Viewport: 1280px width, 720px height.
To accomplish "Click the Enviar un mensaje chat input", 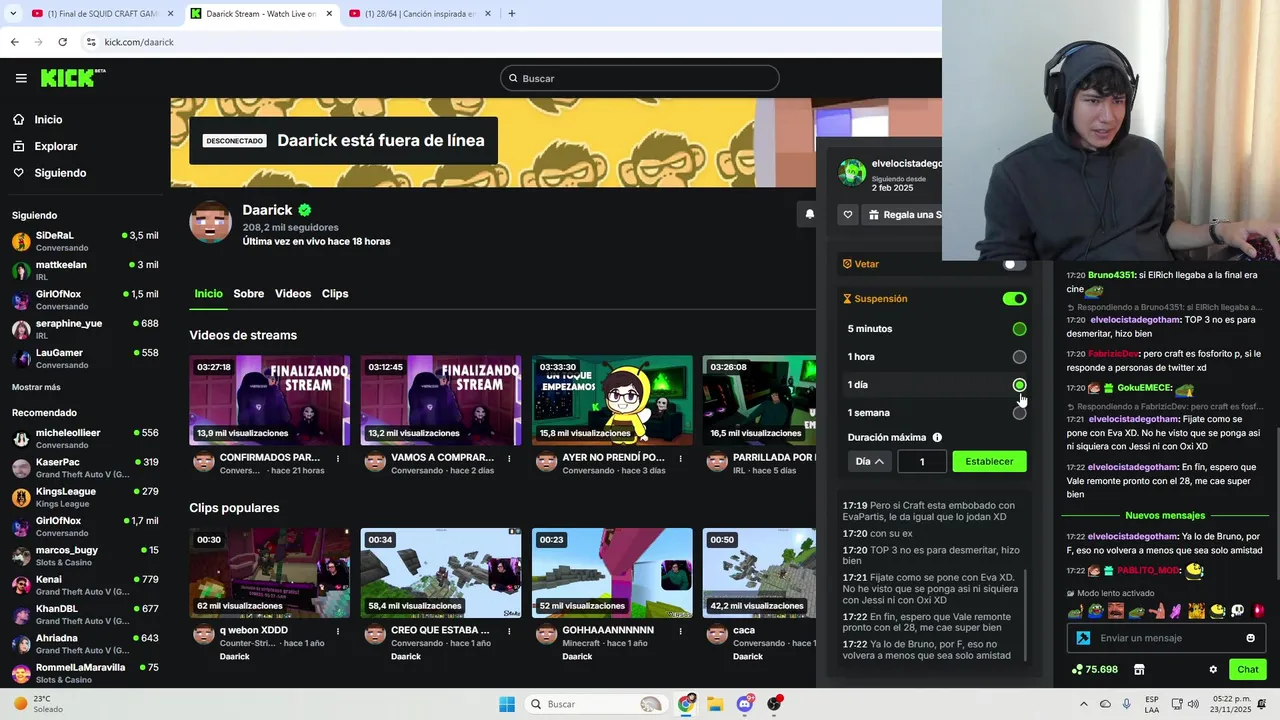I will pos(1168,638).
